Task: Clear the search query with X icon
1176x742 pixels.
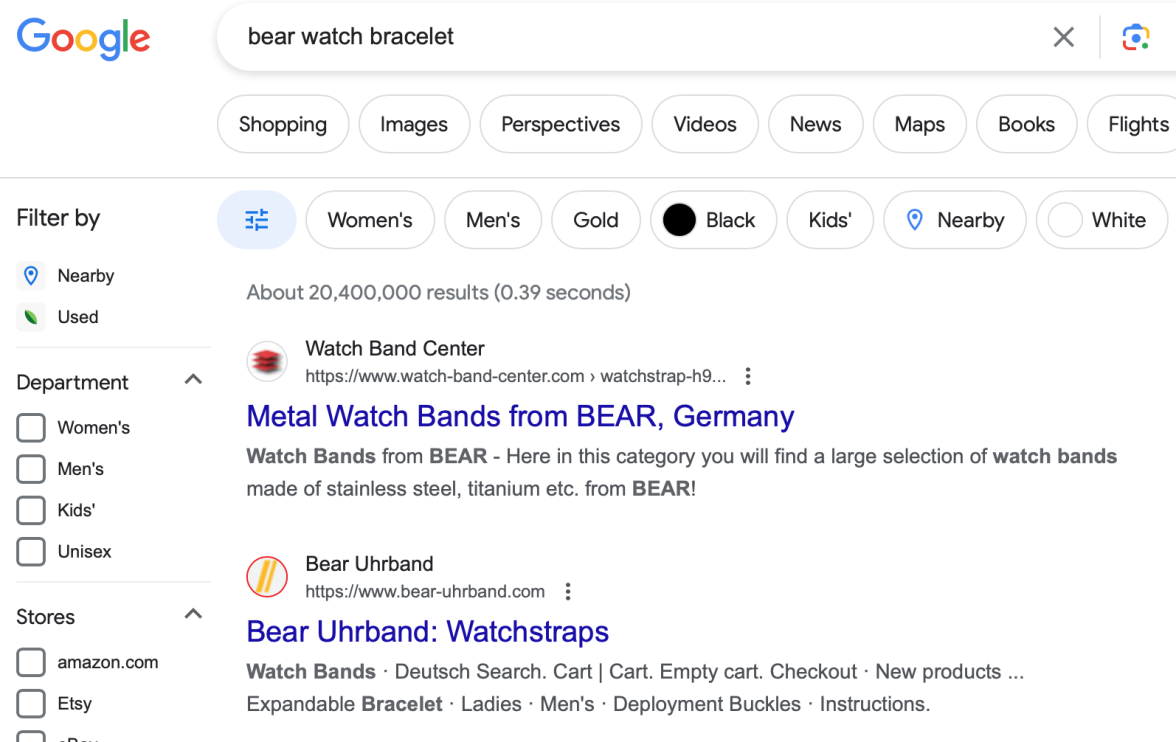Action: coord(1063,37)
